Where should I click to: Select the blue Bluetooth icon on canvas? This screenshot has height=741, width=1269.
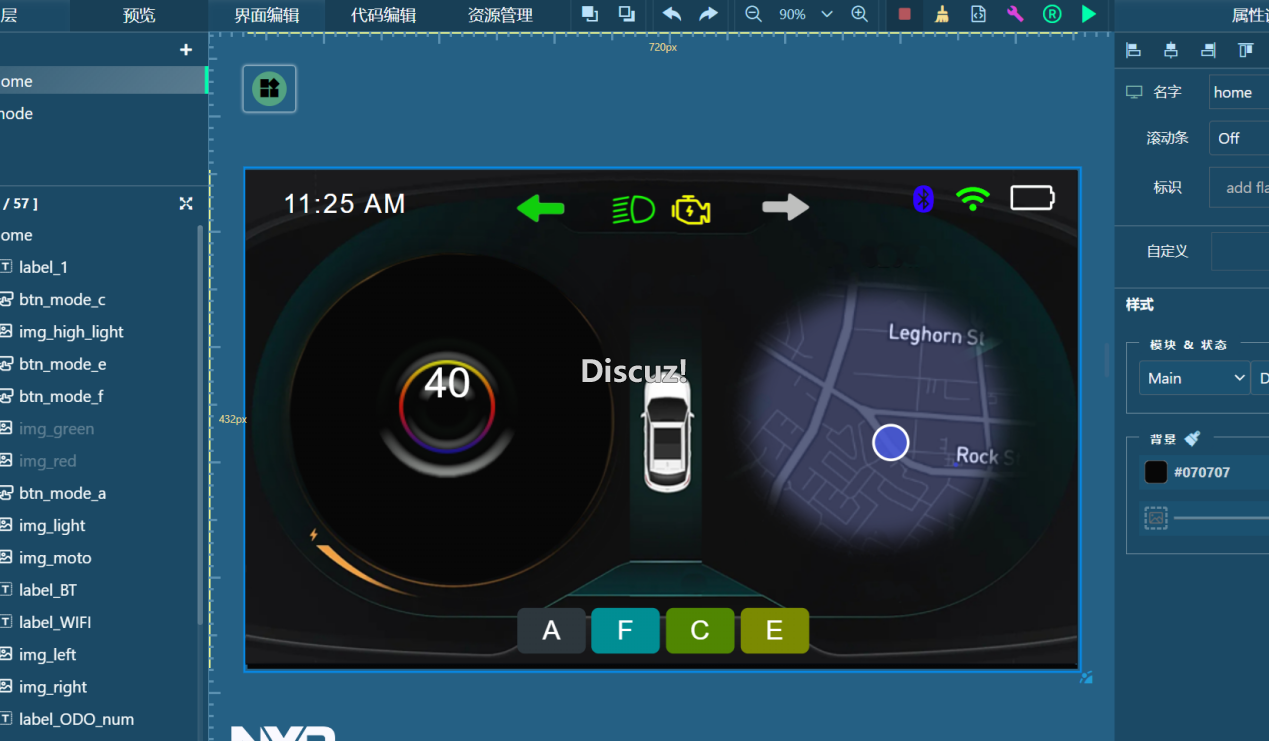(x=923, y=198)
